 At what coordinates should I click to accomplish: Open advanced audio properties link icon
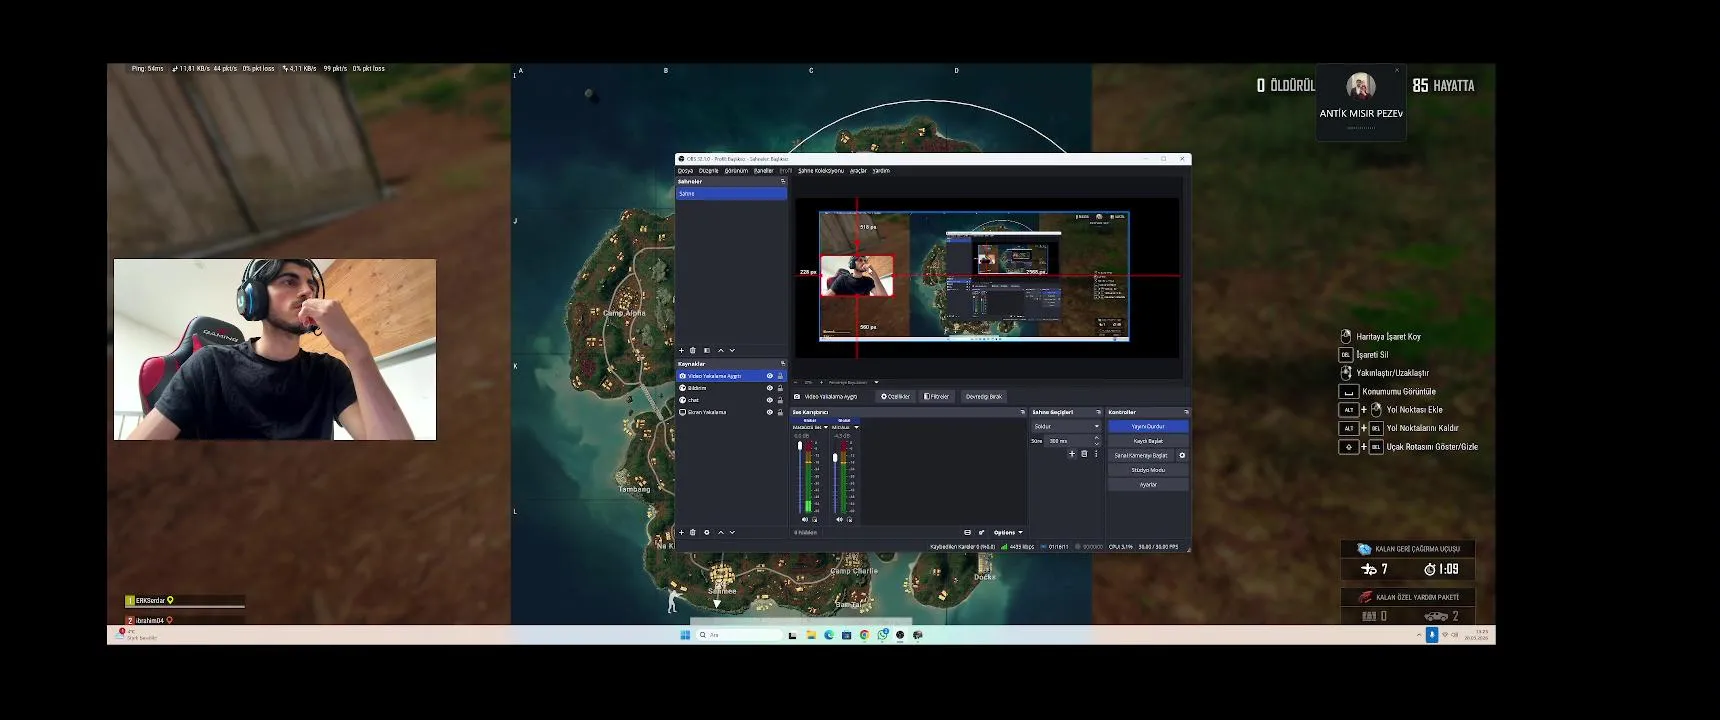[981, 532]
